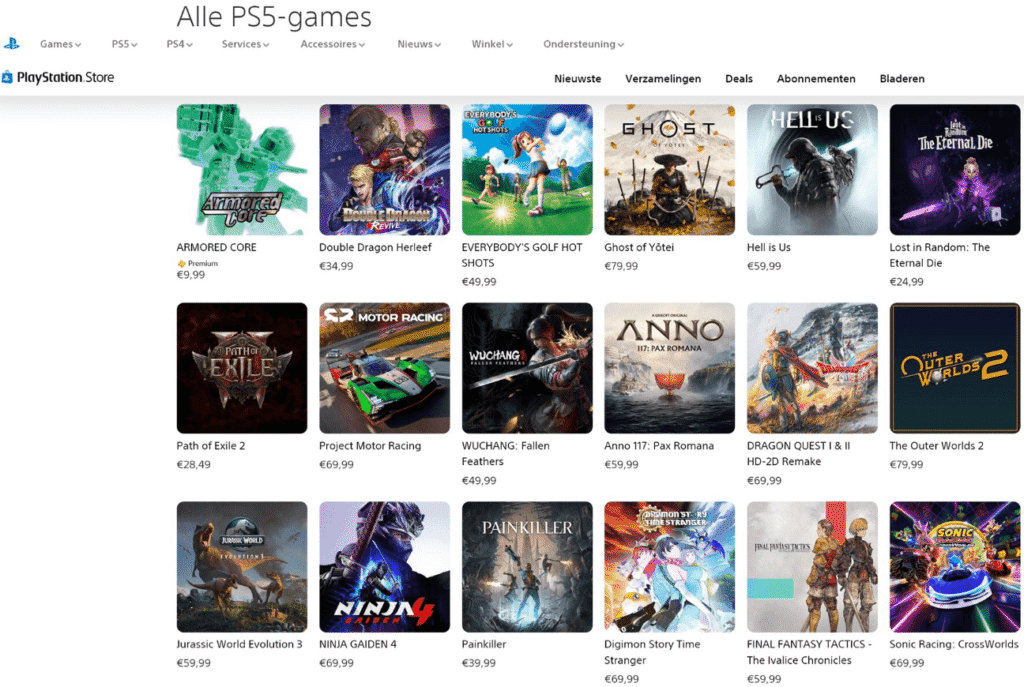Open the ARMORED CORE cover thumbnail

click(242, 170)
